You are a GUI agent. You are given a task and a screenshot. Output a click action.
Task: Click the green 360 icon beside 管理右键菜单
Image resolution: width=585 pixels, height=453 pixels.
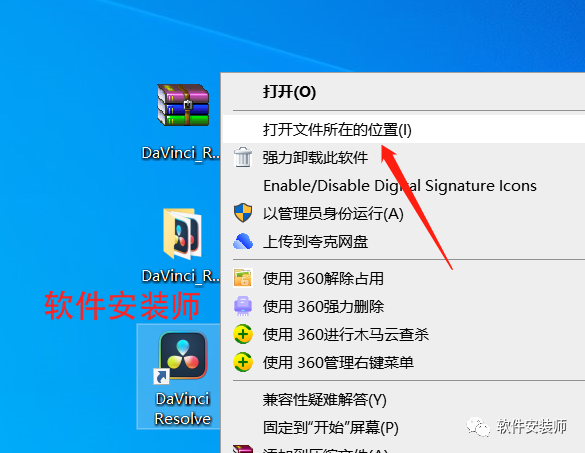(243, 362)
